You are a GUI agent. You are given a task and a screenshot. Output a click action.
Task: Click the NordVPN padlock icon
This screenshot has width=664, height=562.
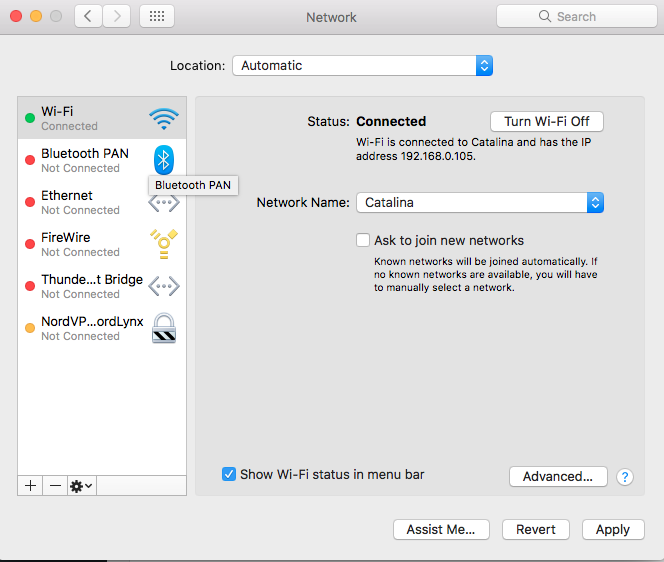pos(163,329)
